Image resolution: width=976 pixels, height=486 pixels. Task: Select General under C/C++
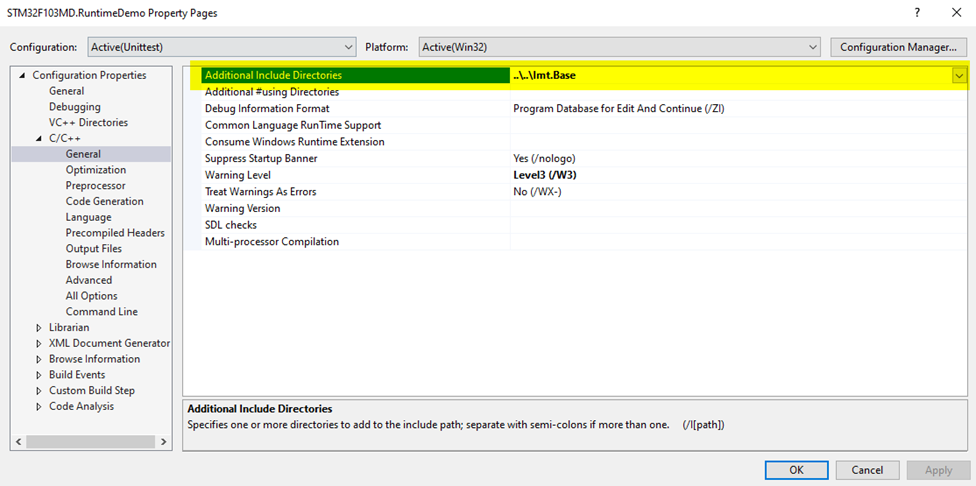[83, 154]
